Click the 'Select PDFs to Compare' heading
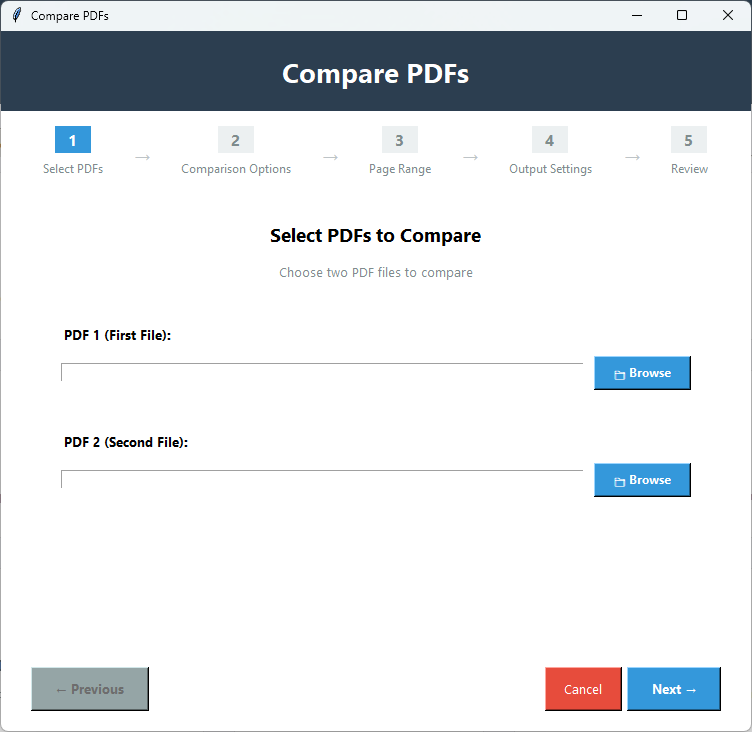Screen dimensions: 752x732 376,236
